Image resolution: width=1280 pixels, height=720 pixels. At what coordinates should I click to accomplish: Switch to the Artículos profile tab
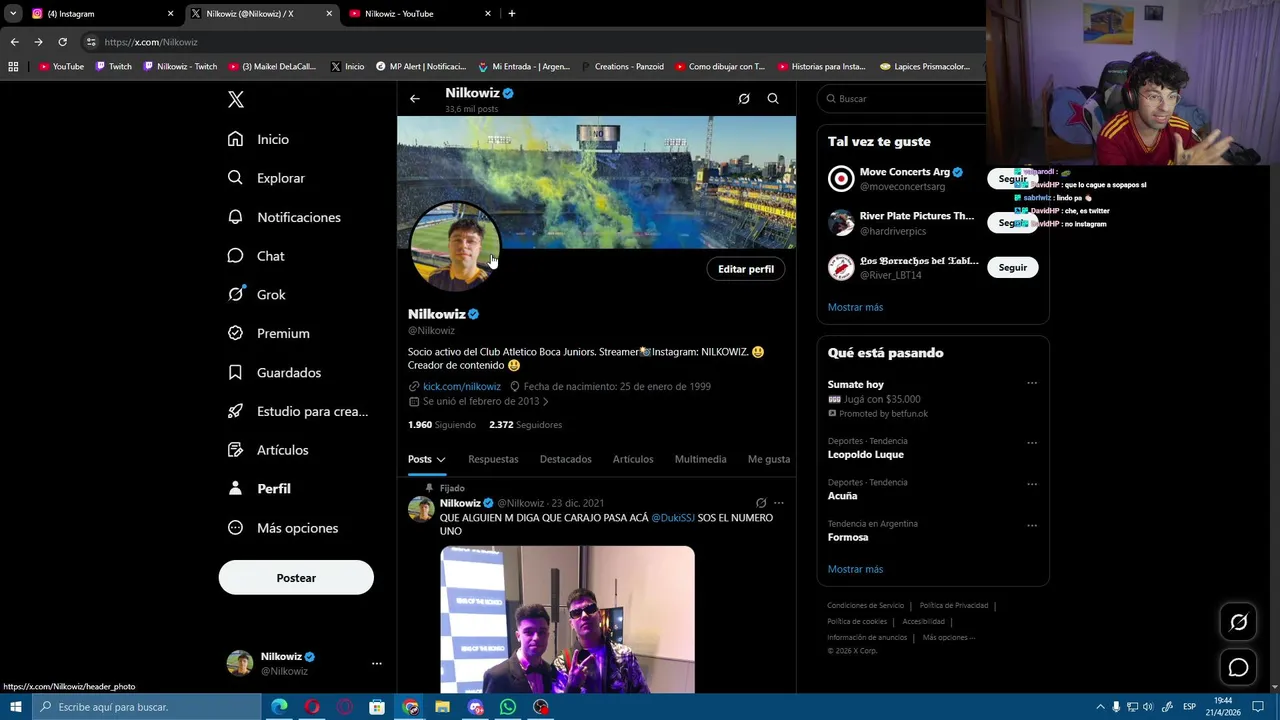pyautogui.click(x=633, y=459)
